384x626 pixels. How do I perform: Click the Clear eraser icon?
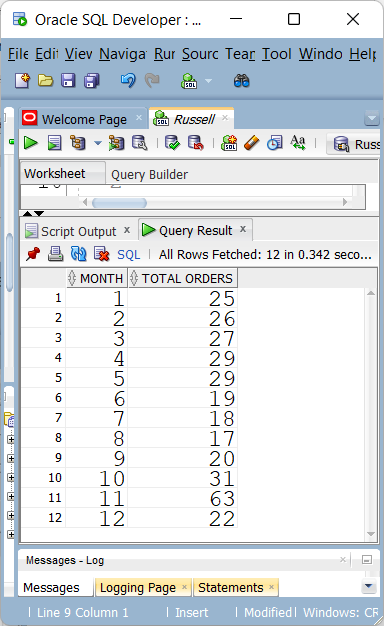(251, 143)
